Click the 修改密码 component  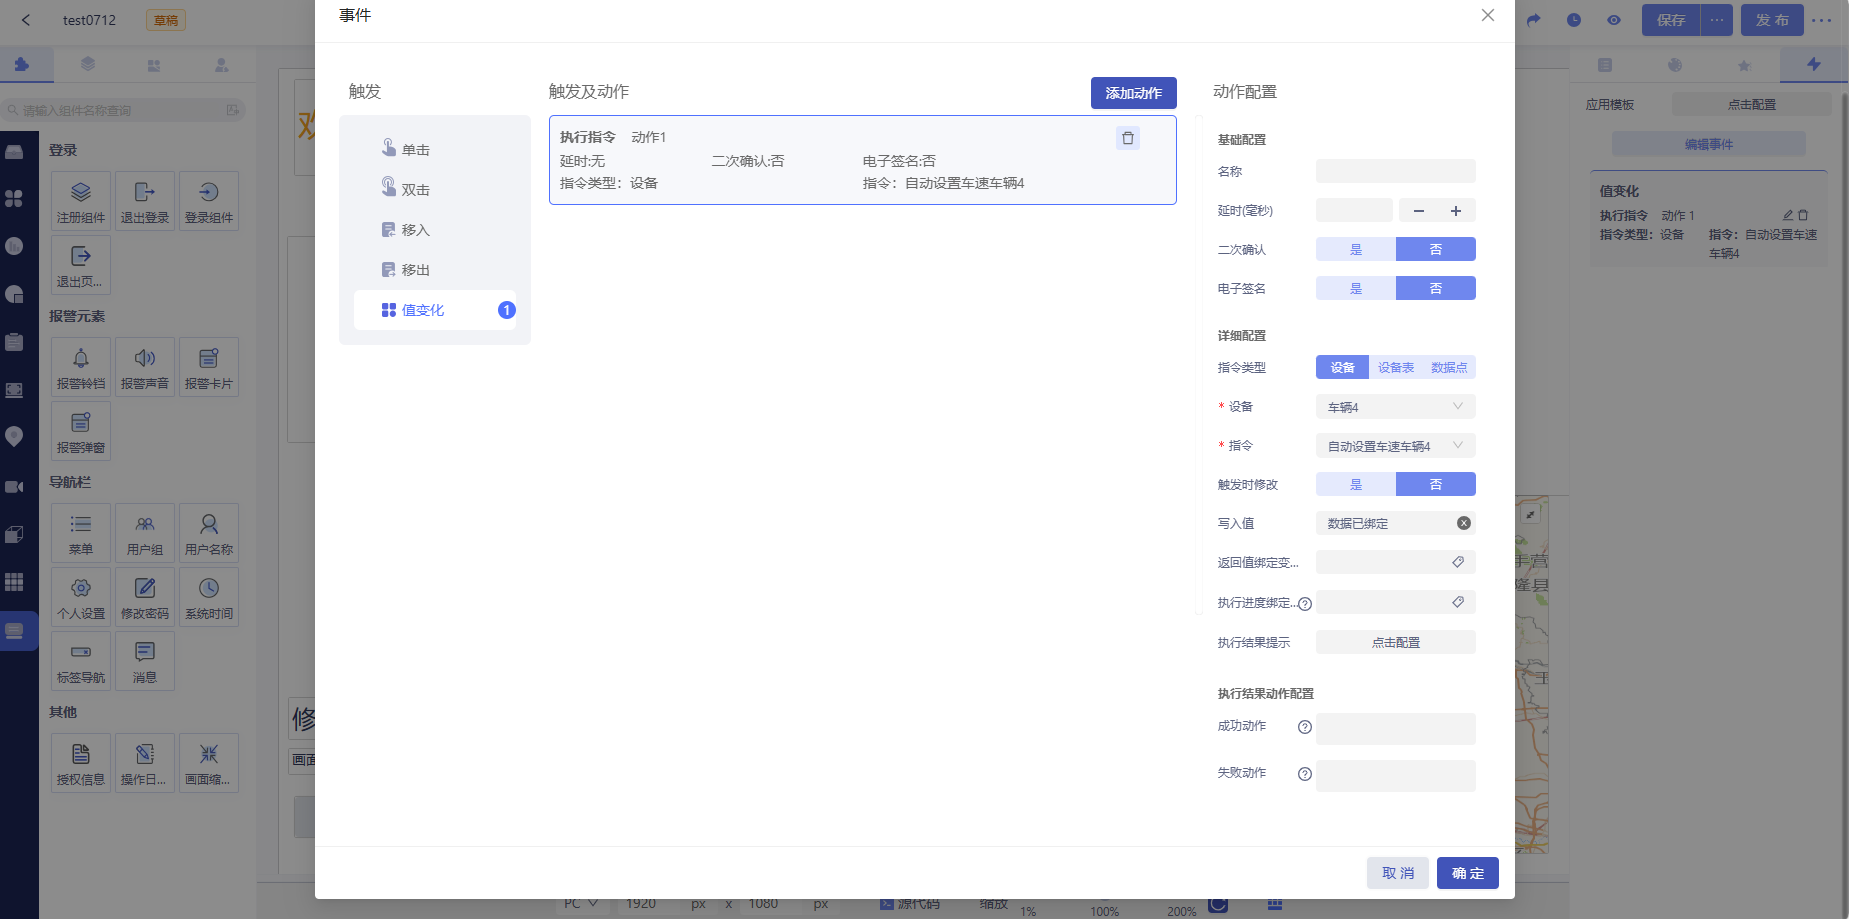tap(145, 597)
